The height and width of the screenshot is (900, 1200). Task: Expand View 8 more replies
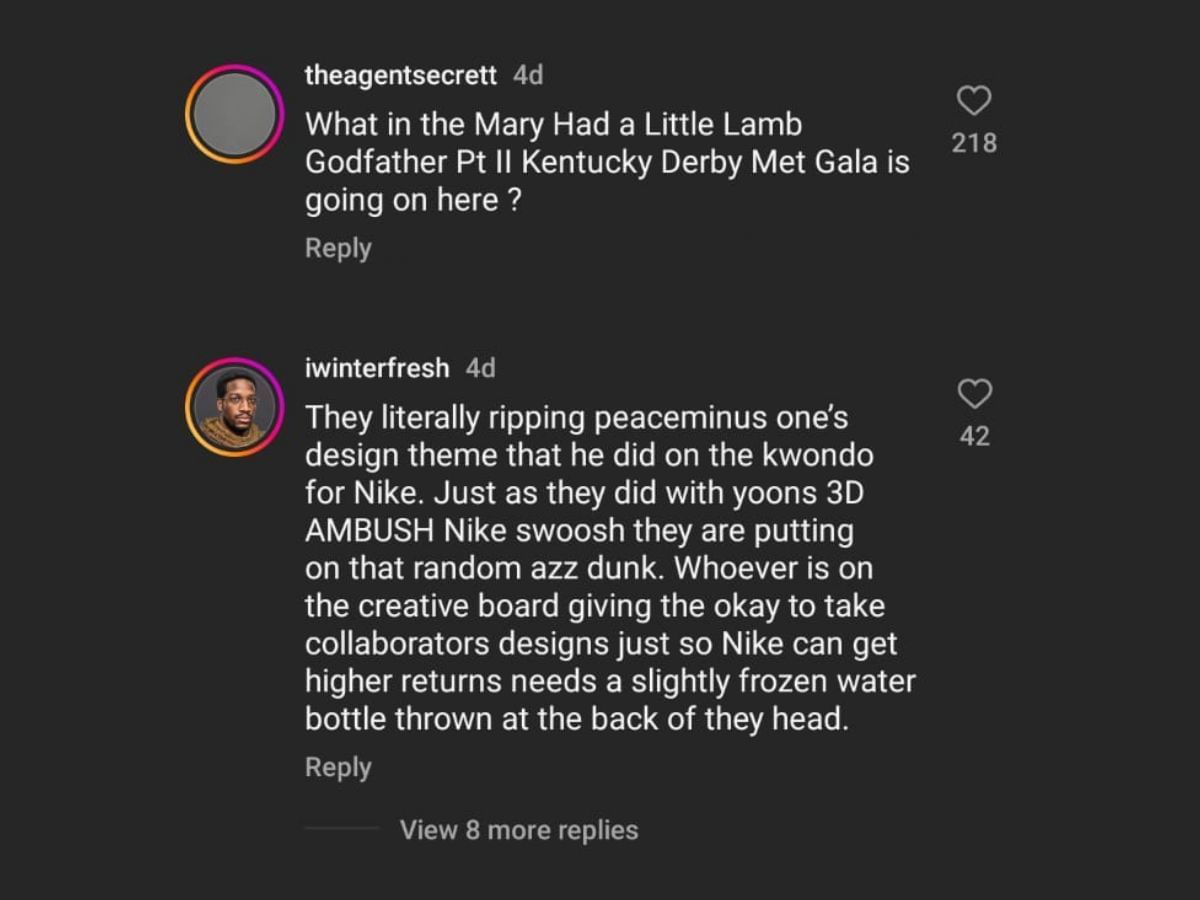point(518,830)
